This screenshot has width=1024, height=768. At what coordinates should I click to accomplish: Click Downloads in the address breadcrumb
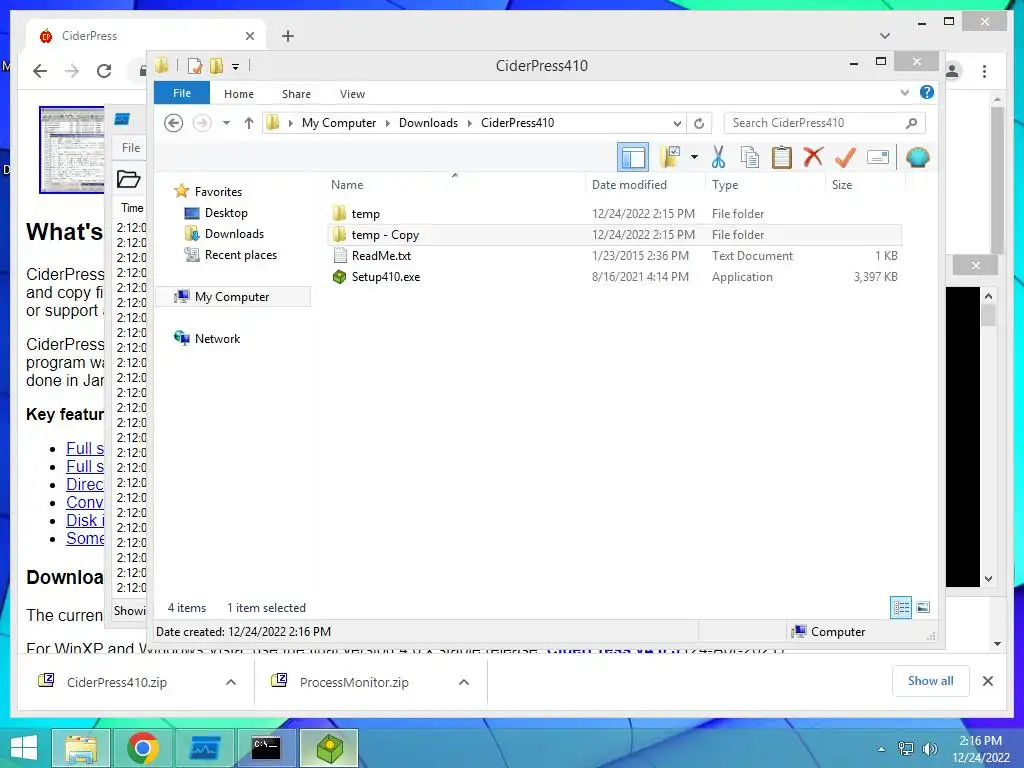coord(428,123)
